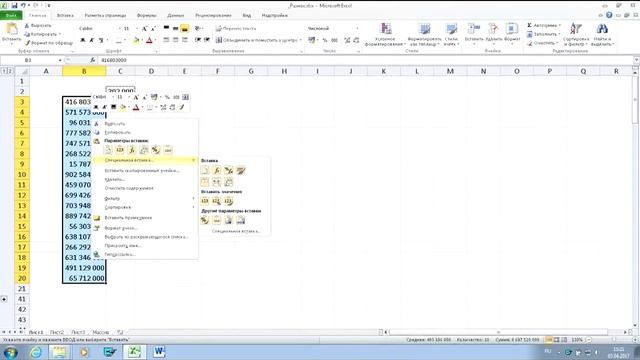Open the merge and center dropdown arrow
The width and height of the screenshot is (640, 360).
[300, 40]
